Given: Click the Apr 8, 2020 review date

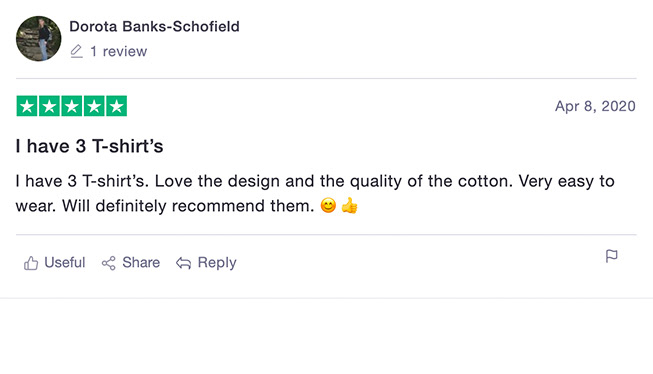Looking at the screenshot, I should [595, 106].
